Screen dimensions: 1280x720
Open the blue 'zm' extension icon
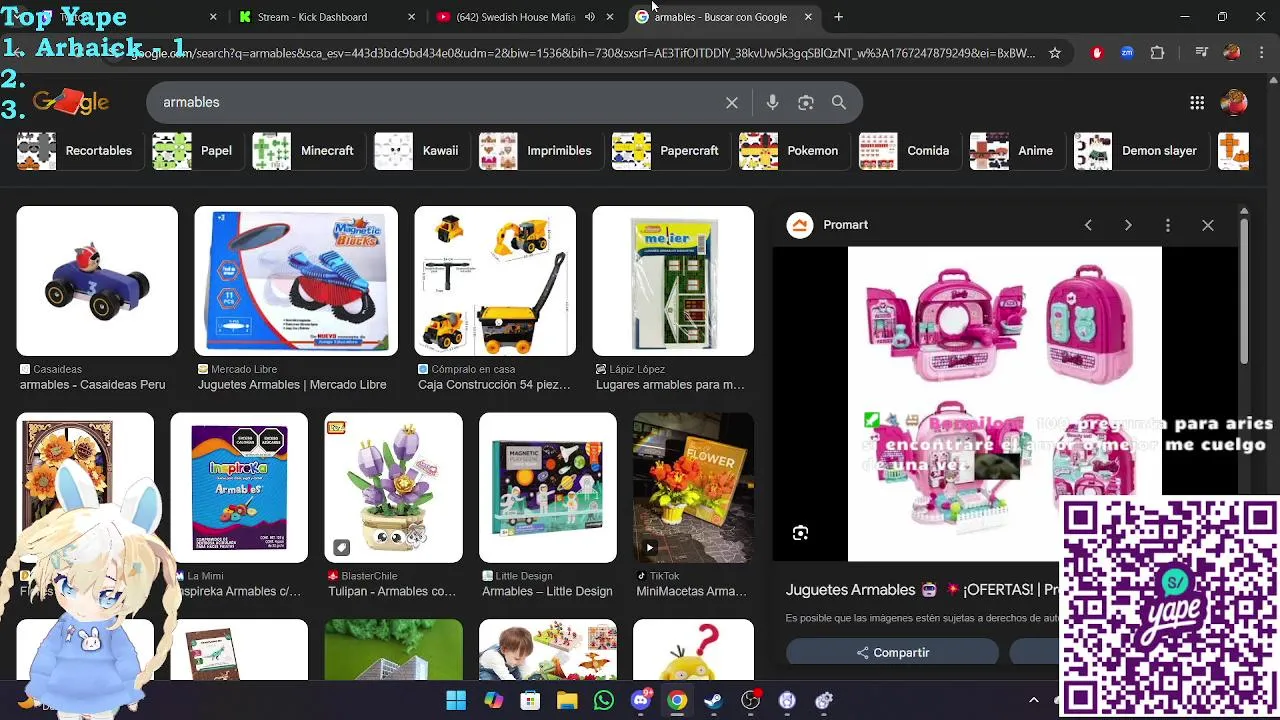[x=1127, y=53]
